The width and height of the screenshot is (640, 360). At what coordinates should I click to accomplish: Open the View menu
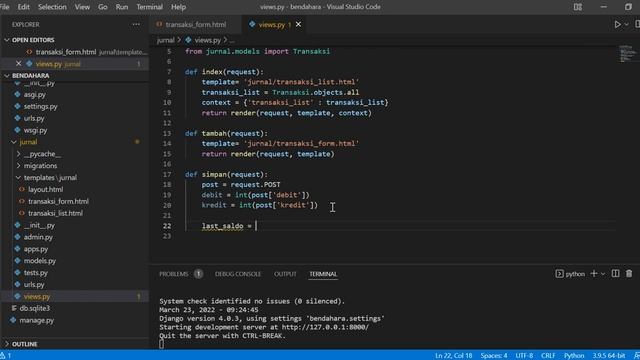click(x=82, y=7)
